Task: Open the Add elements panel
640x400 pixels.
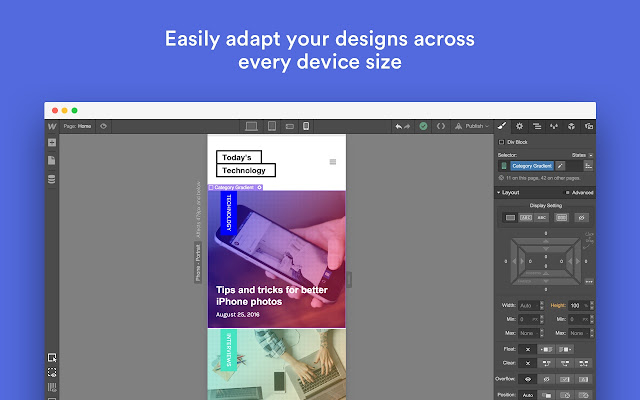Action: (x=52, y=142)
